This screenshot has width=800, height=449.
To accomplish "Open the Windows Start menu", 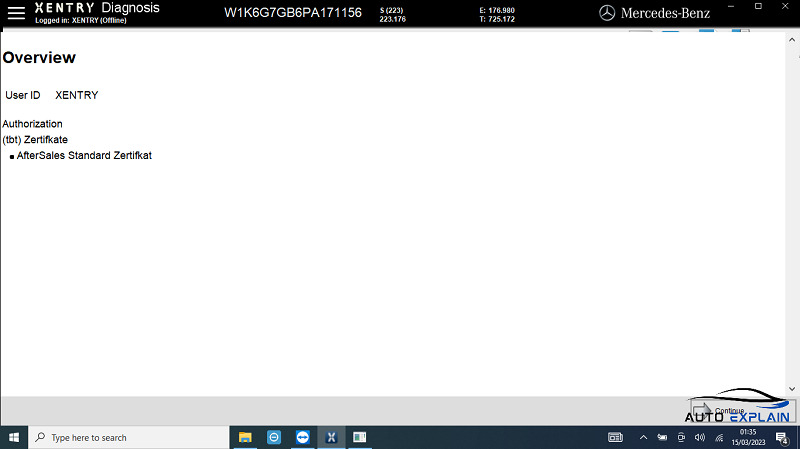I will click(x=14, y=438).
